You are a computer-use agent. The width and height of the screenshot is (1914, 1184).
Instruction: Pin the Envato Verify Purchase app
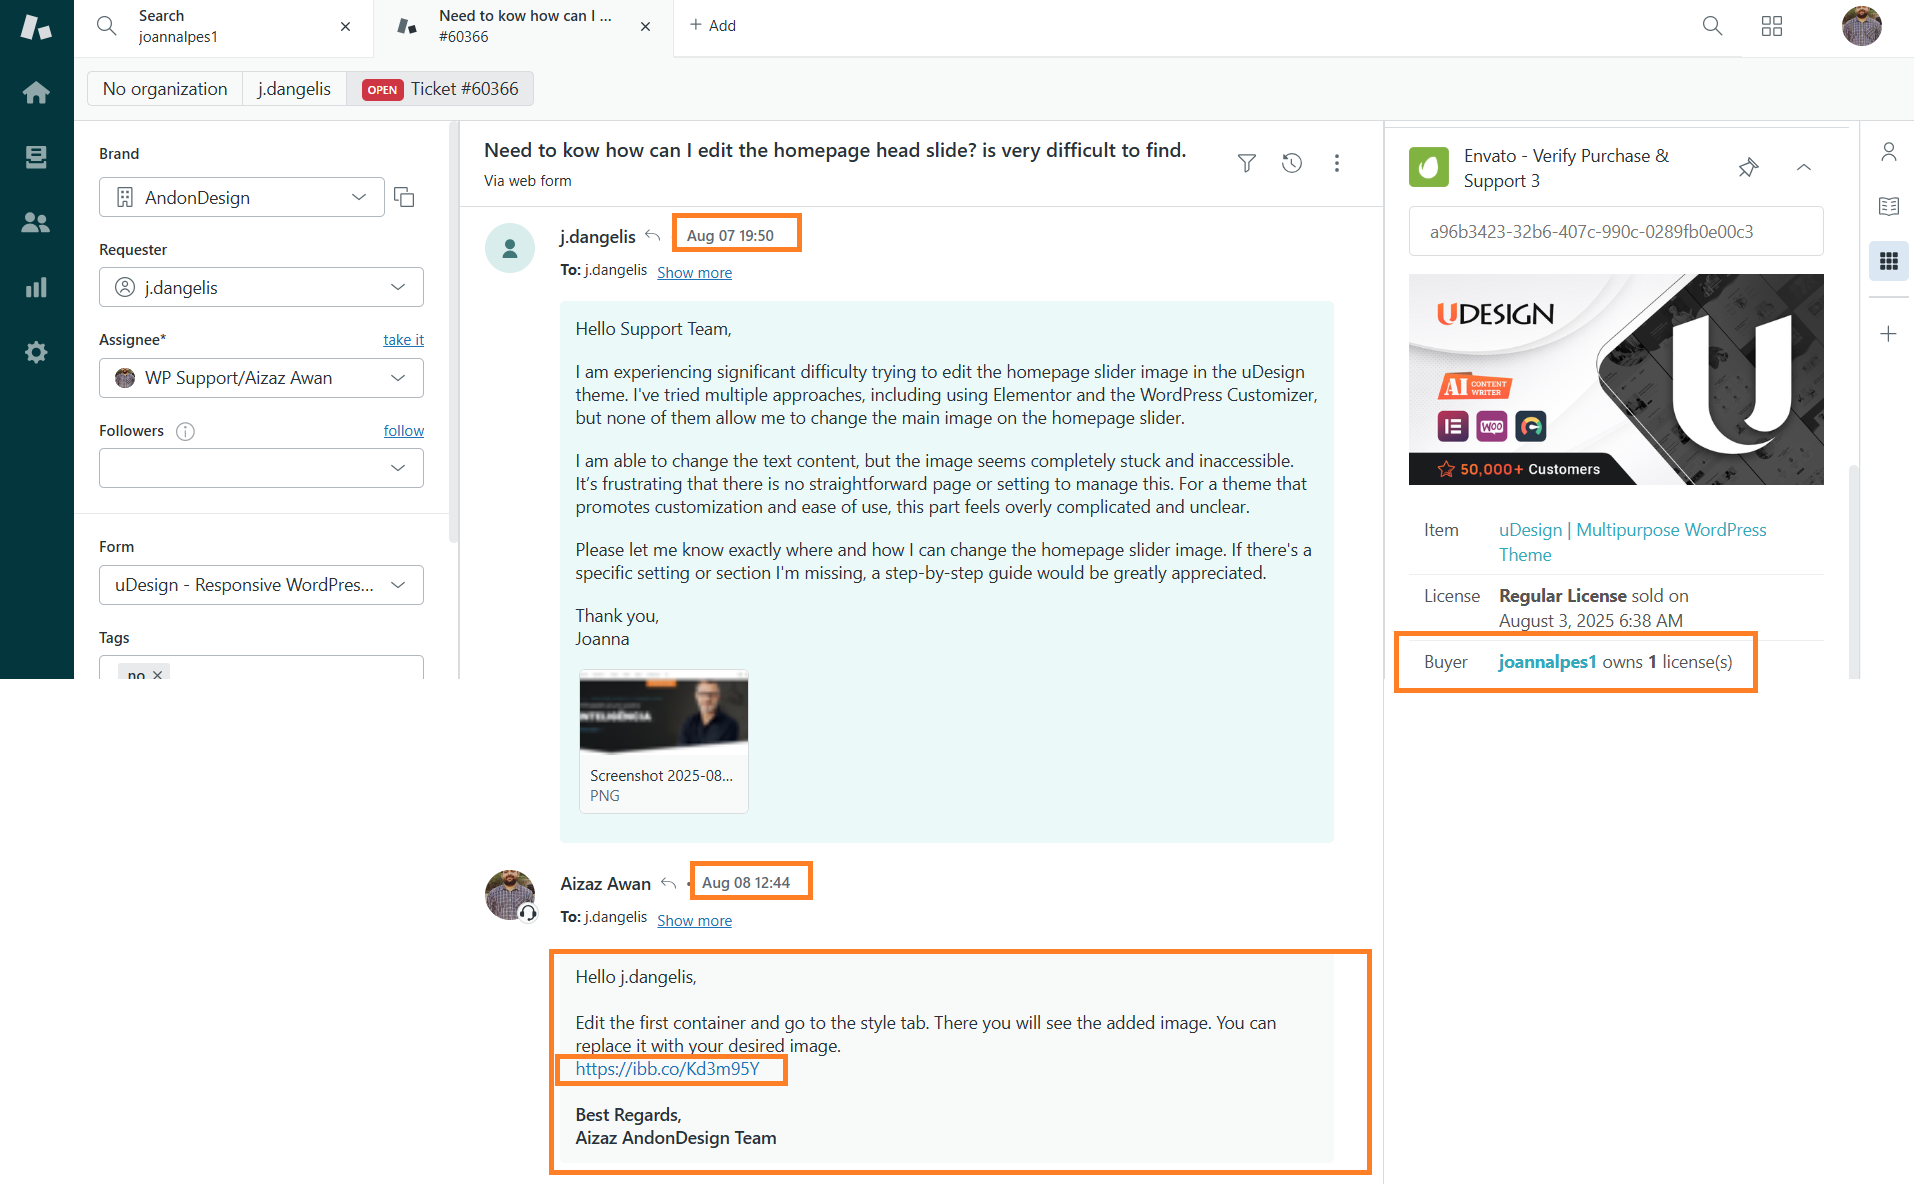(1748, 167)
